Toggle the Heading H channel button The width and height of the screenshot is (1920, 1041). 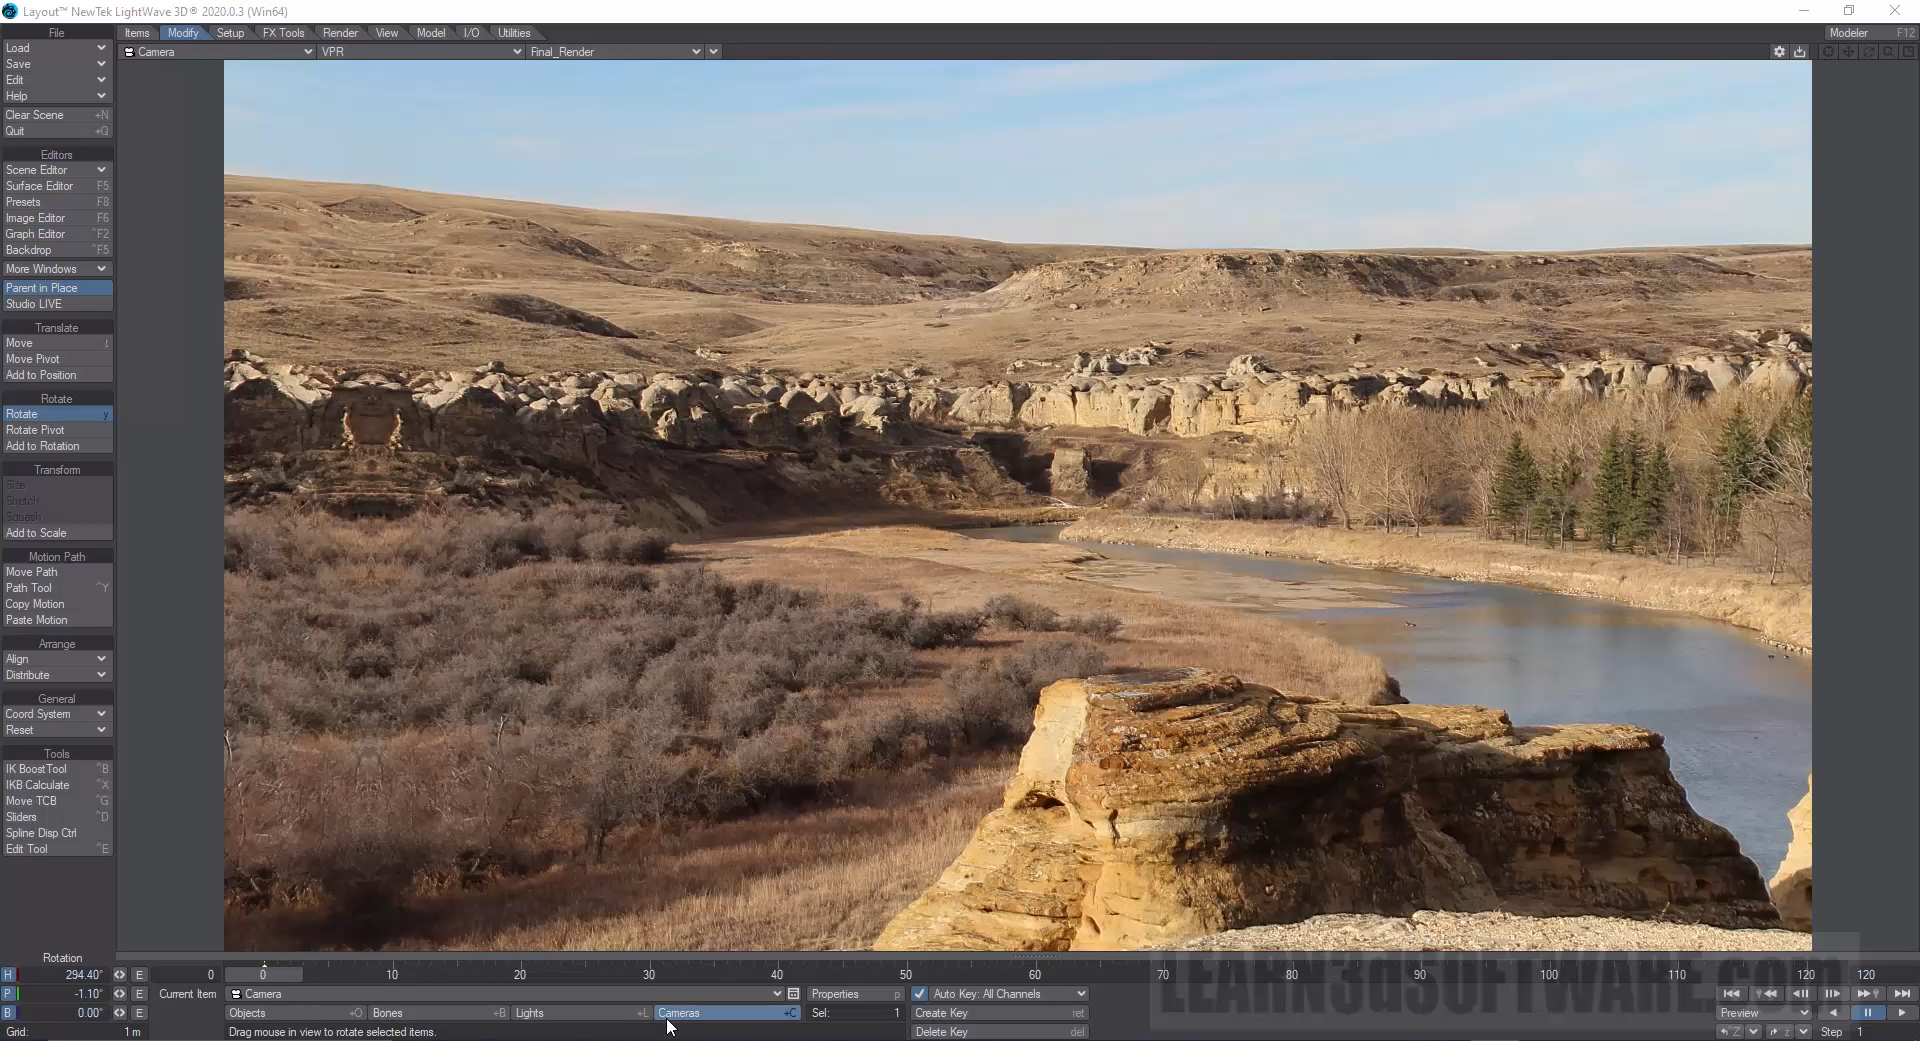tap(8, 975)
